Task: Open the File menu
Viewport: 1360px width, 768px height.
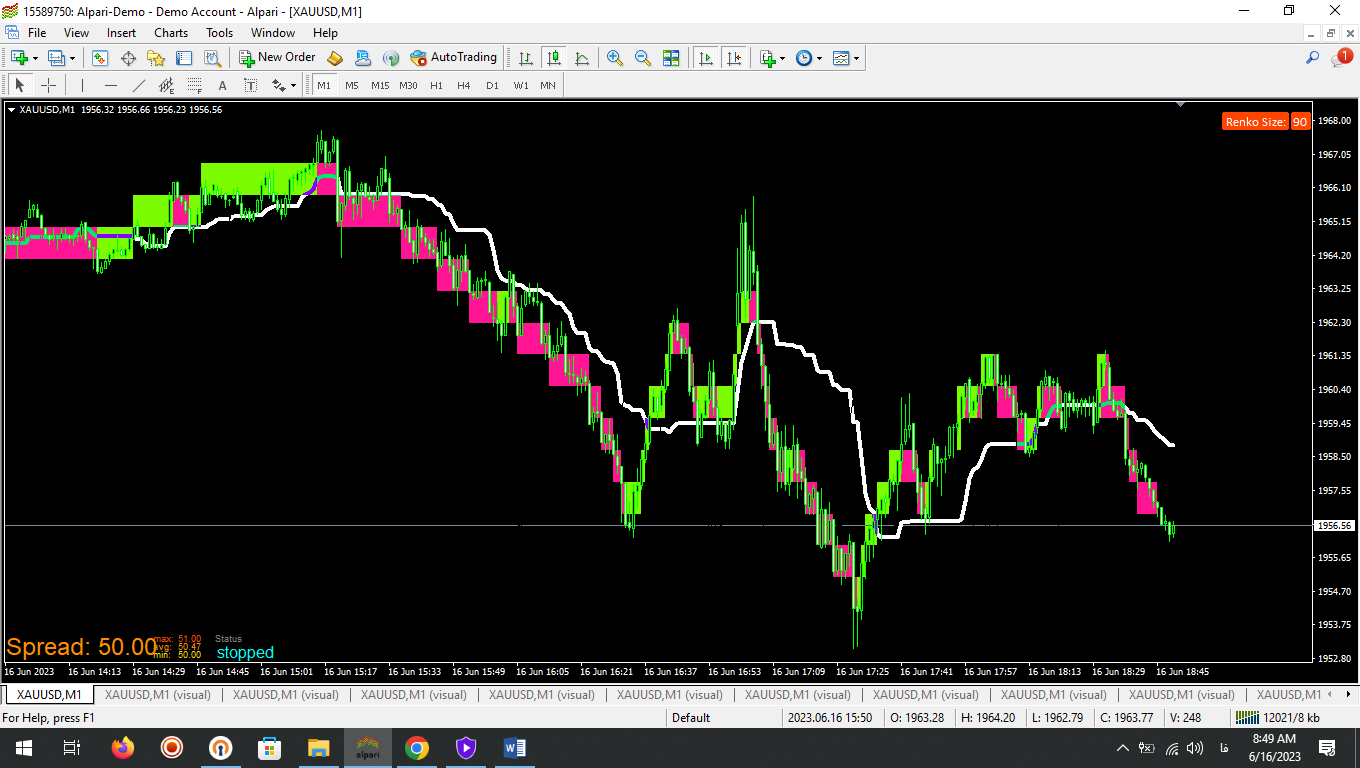Action: click(37, 33)
